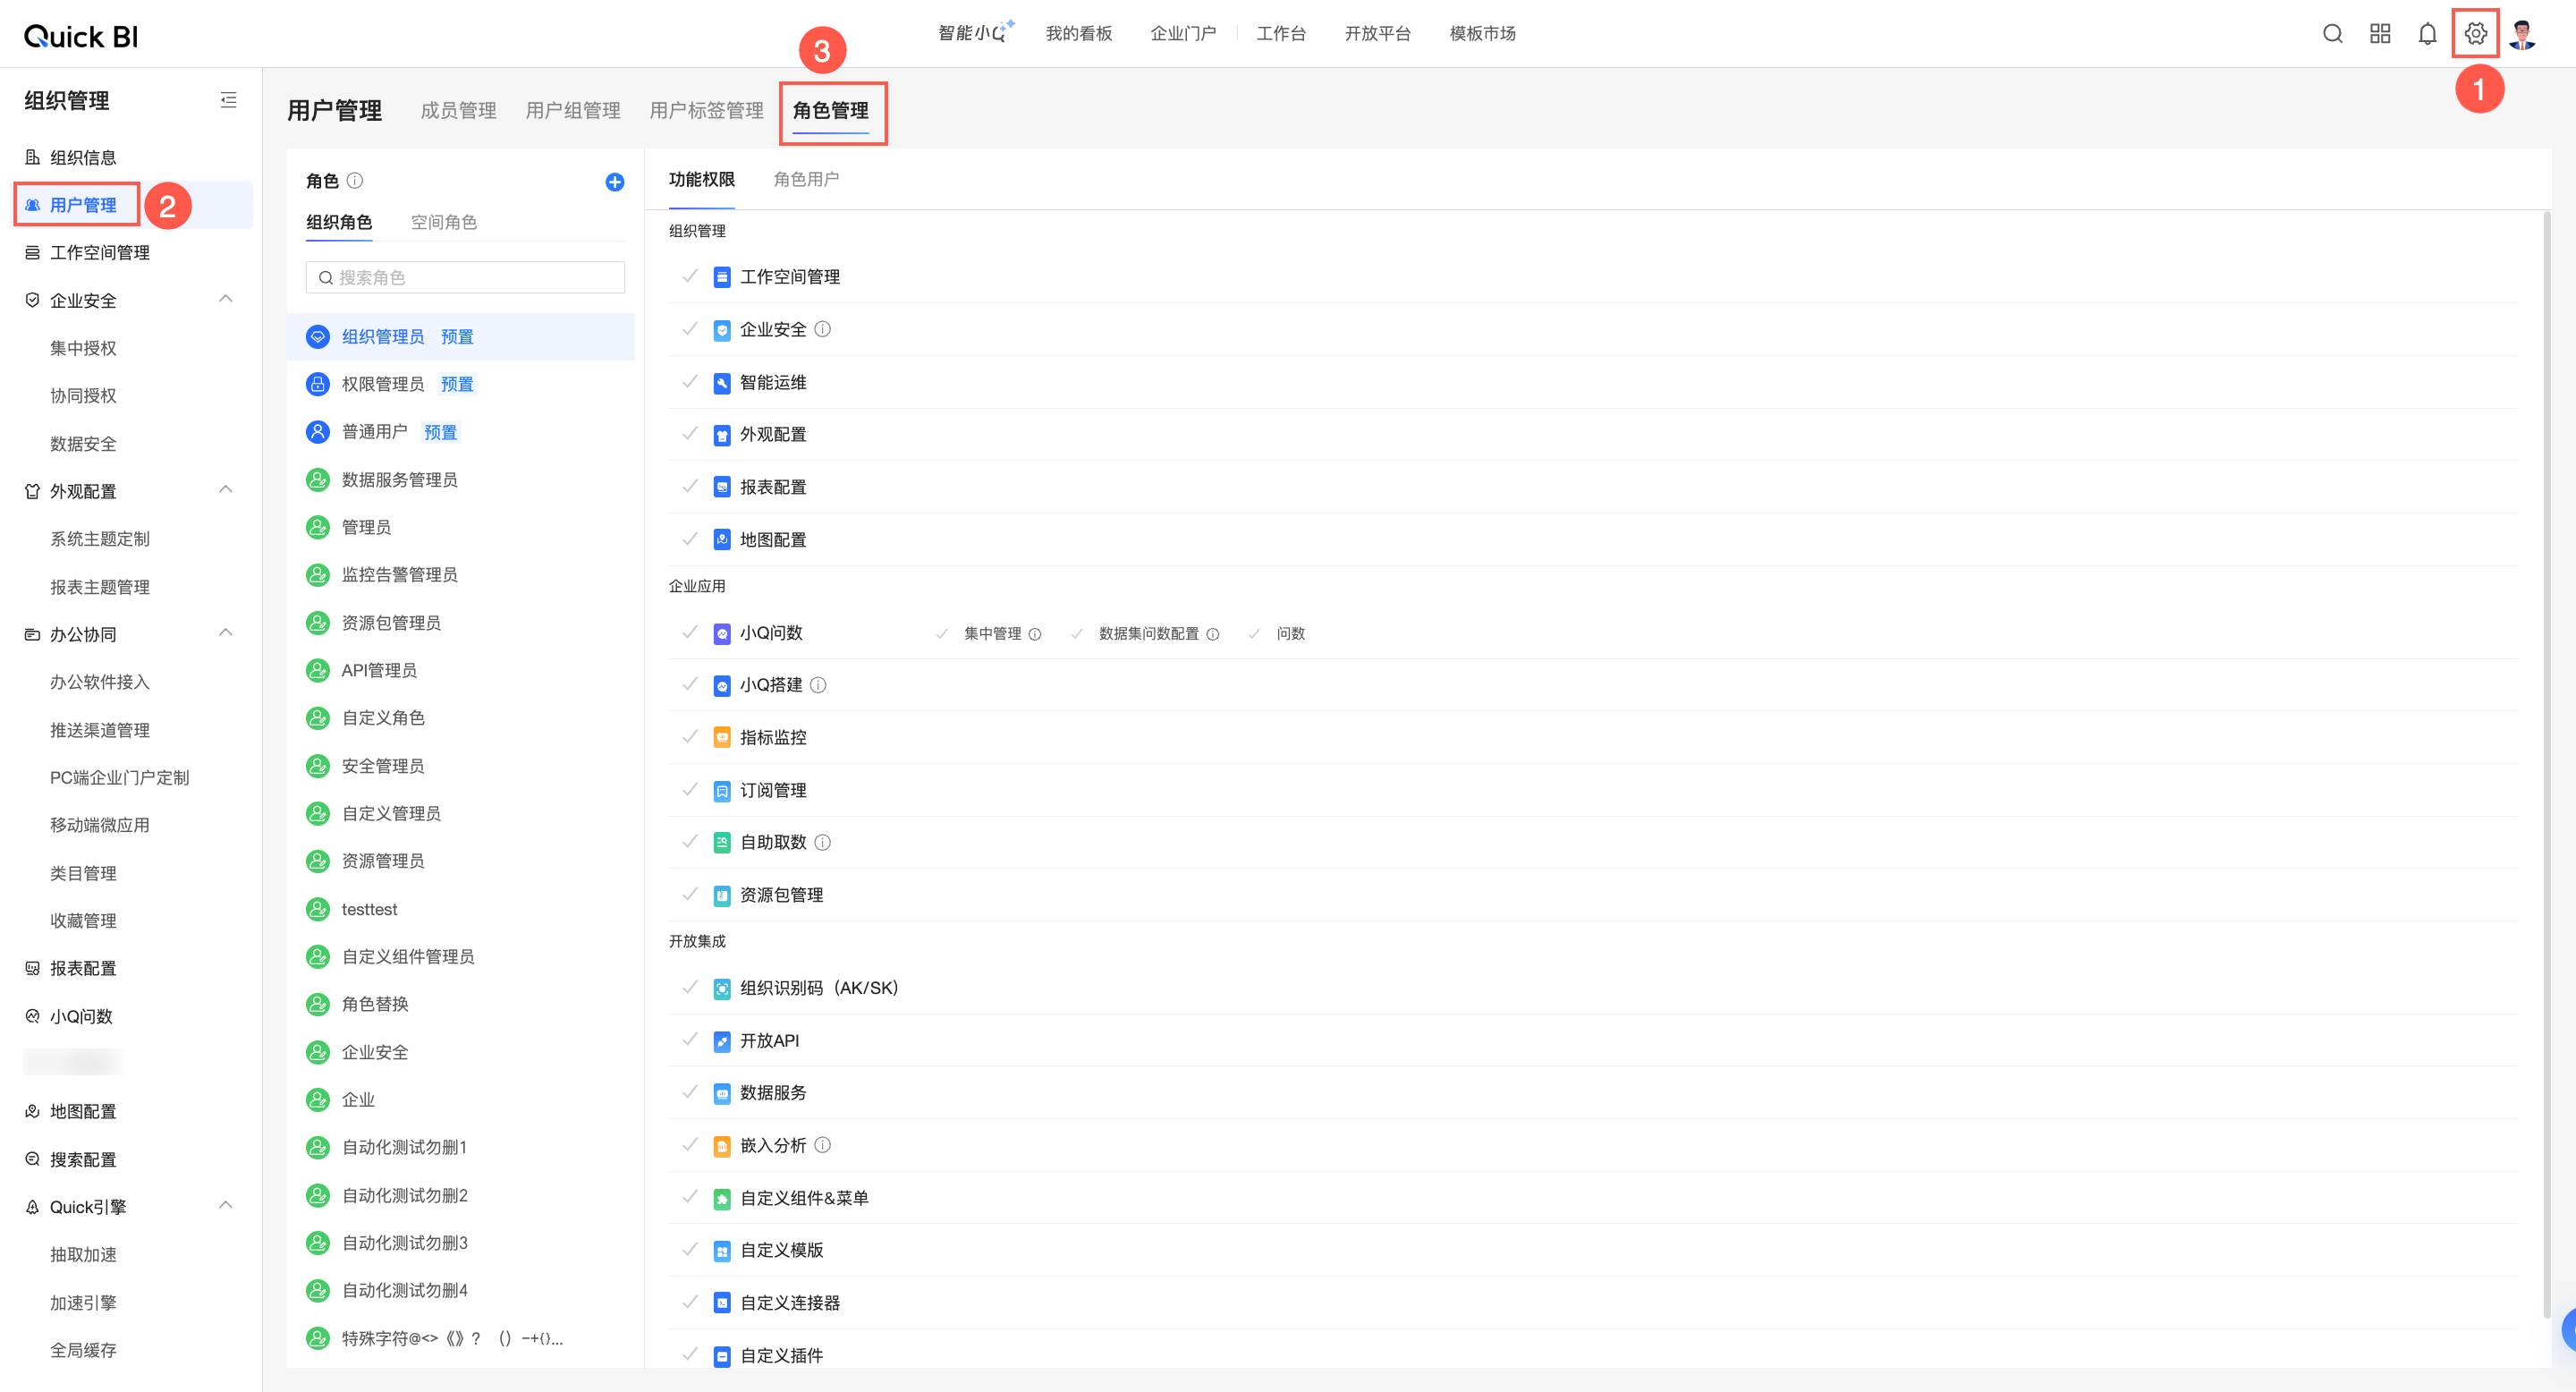Click the permissions list vertical scrollbar
The width and height of the screenshot is (2576, 1392).
click(2546, 765)
